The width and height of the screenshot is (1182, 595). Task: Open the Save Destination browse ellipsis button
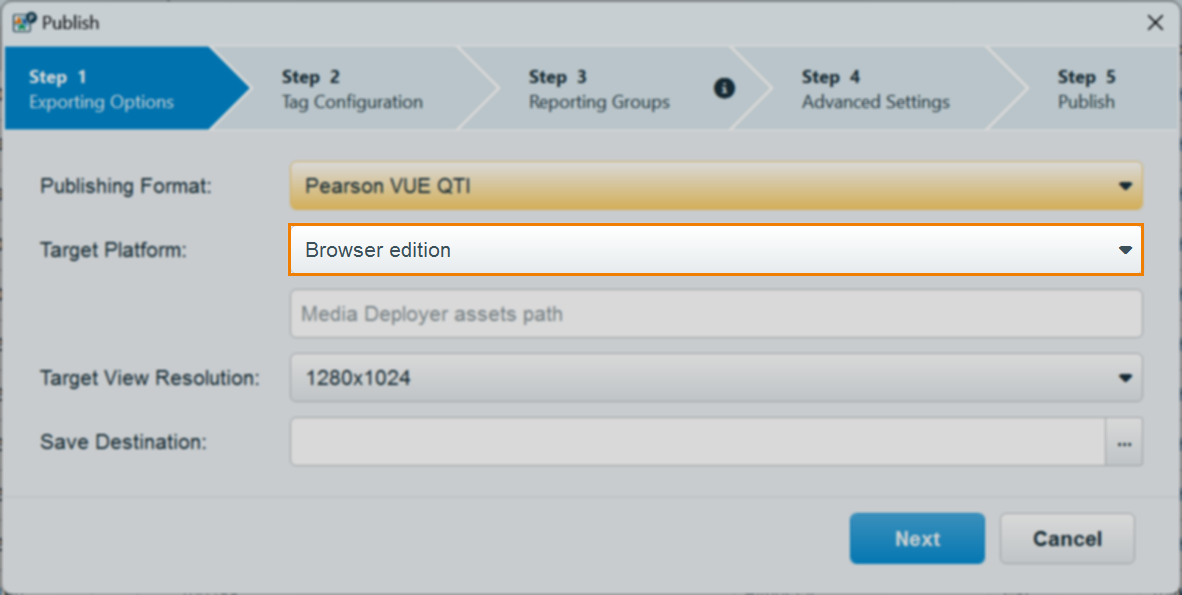click(x=1124, y=442)
